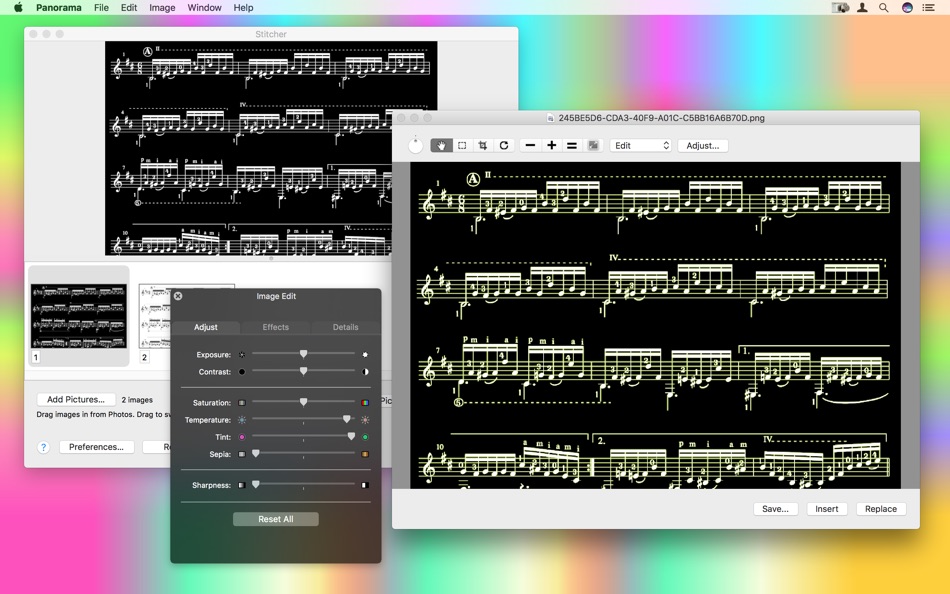
Task: Click the high exposure bright sun icon
Action: (365, 355)
